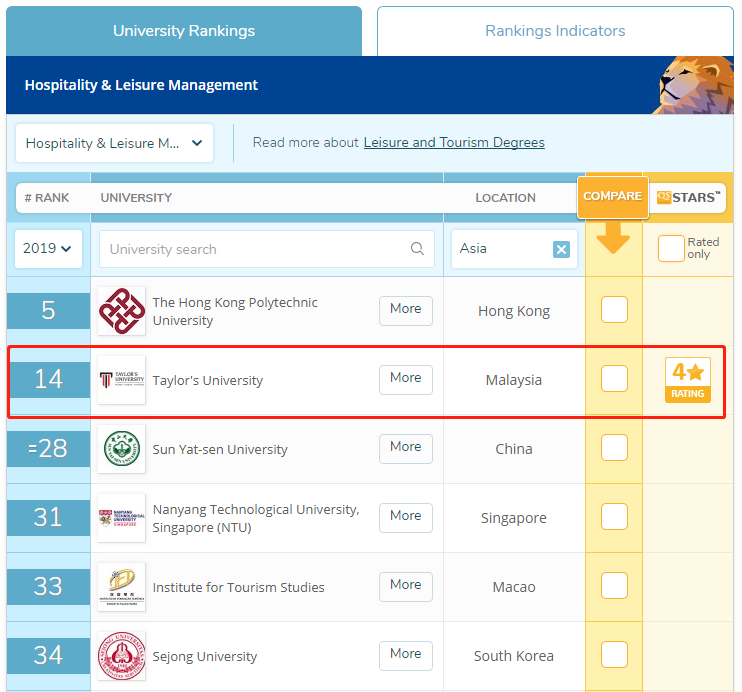Click Institute for Tourism Studies name

click(x=238, y=587)
